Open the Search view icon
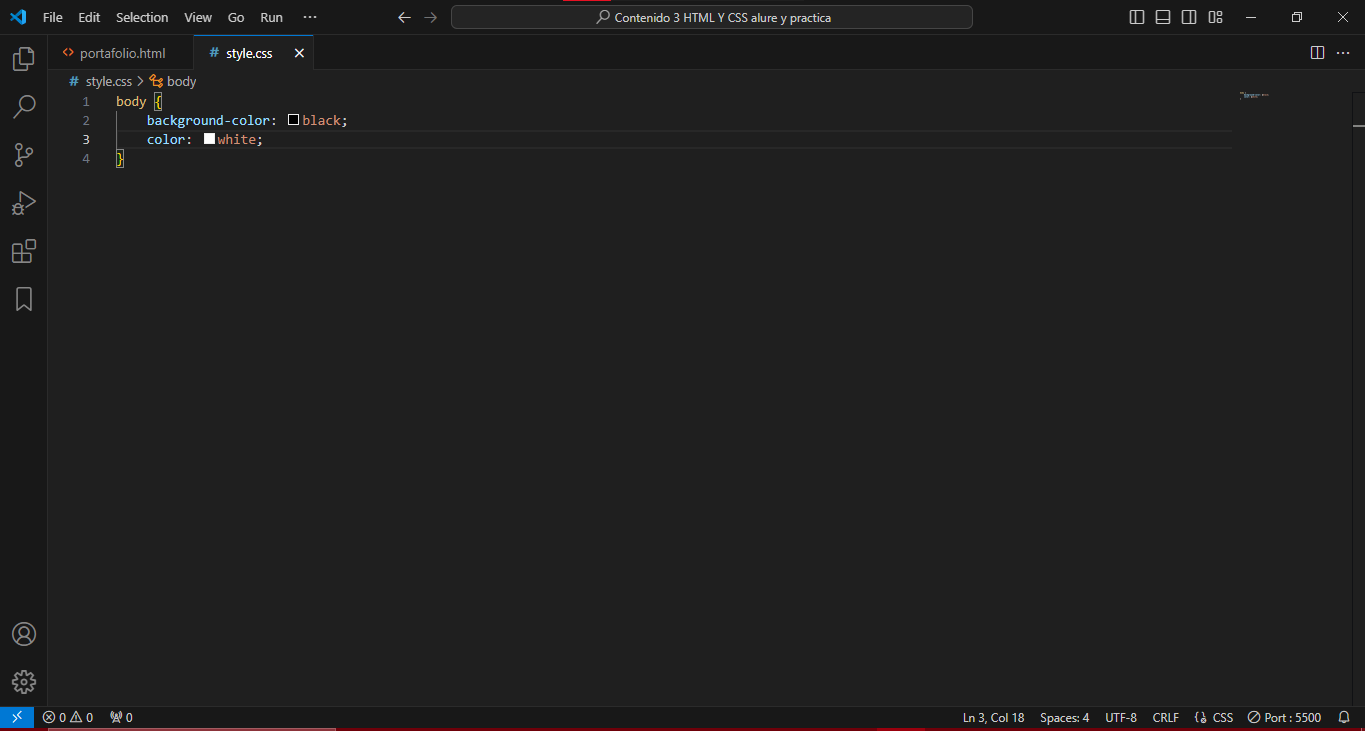This screenshot has width=1365, height=731. point(24,107)
